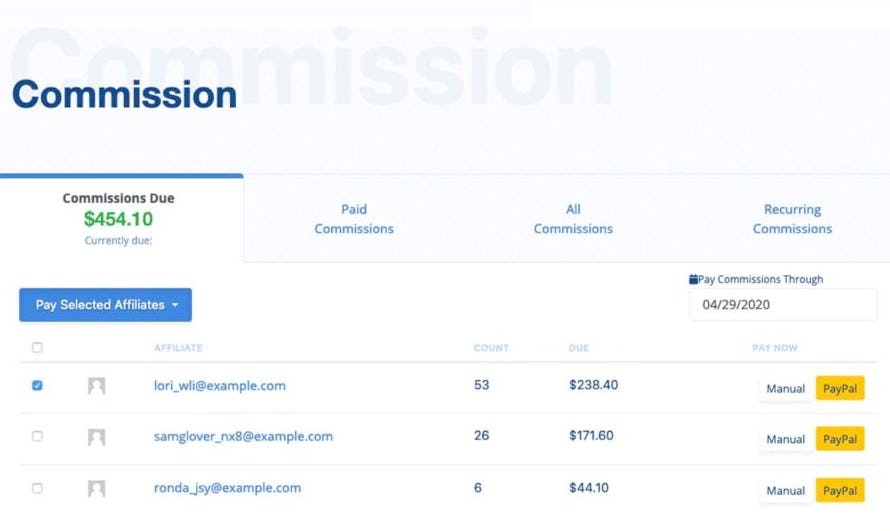Pay lori_wli via PayPal button
Image resolution: width=890 pixels, height=531 pixels.
(x=841, y=388)
